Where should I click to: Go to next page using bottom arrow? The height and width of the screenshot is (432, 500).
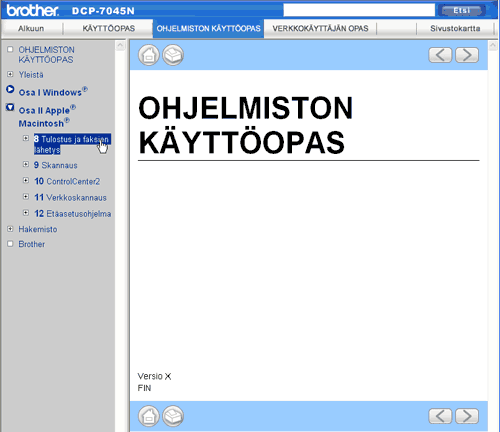pos(467,416)
